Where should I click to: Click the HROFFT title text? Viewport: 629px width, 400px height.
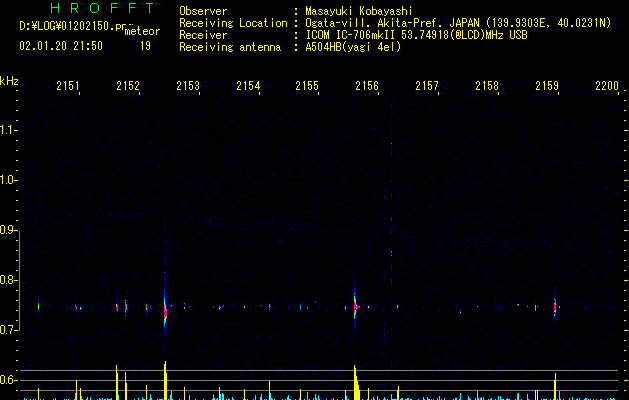pos(103,8)
